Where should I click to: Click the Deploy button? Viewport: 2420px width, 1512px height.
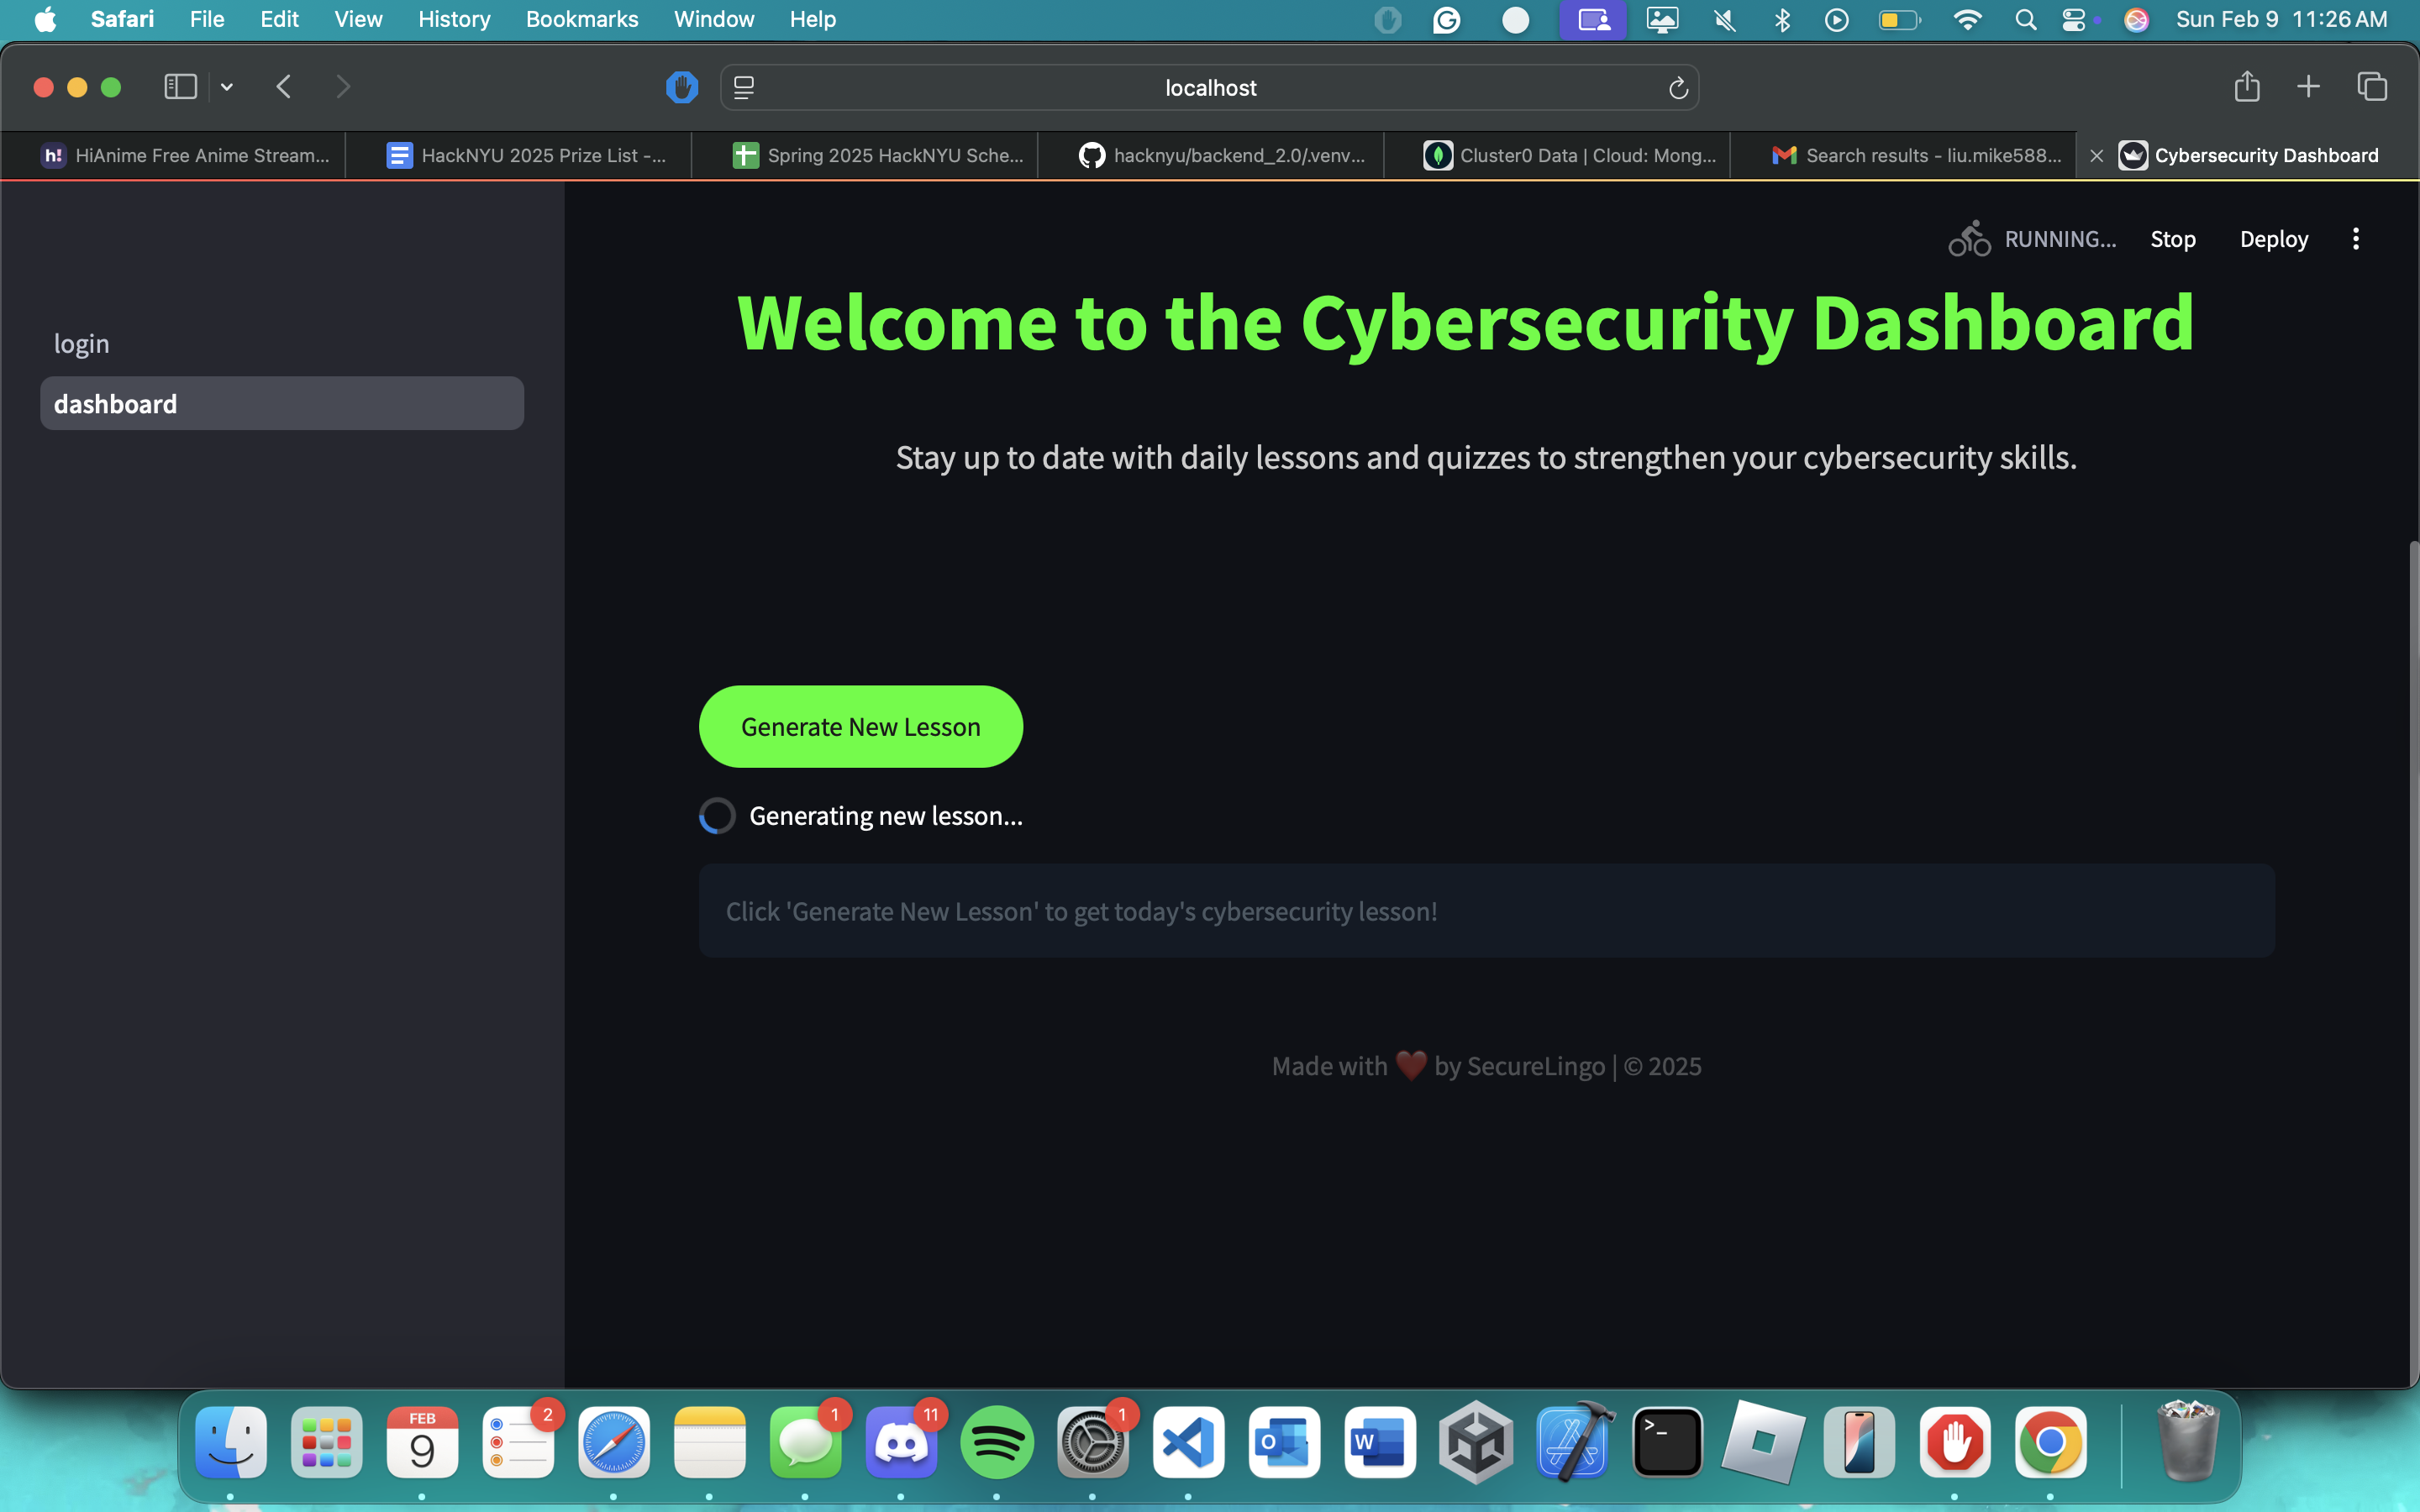tap(2273, 239)
